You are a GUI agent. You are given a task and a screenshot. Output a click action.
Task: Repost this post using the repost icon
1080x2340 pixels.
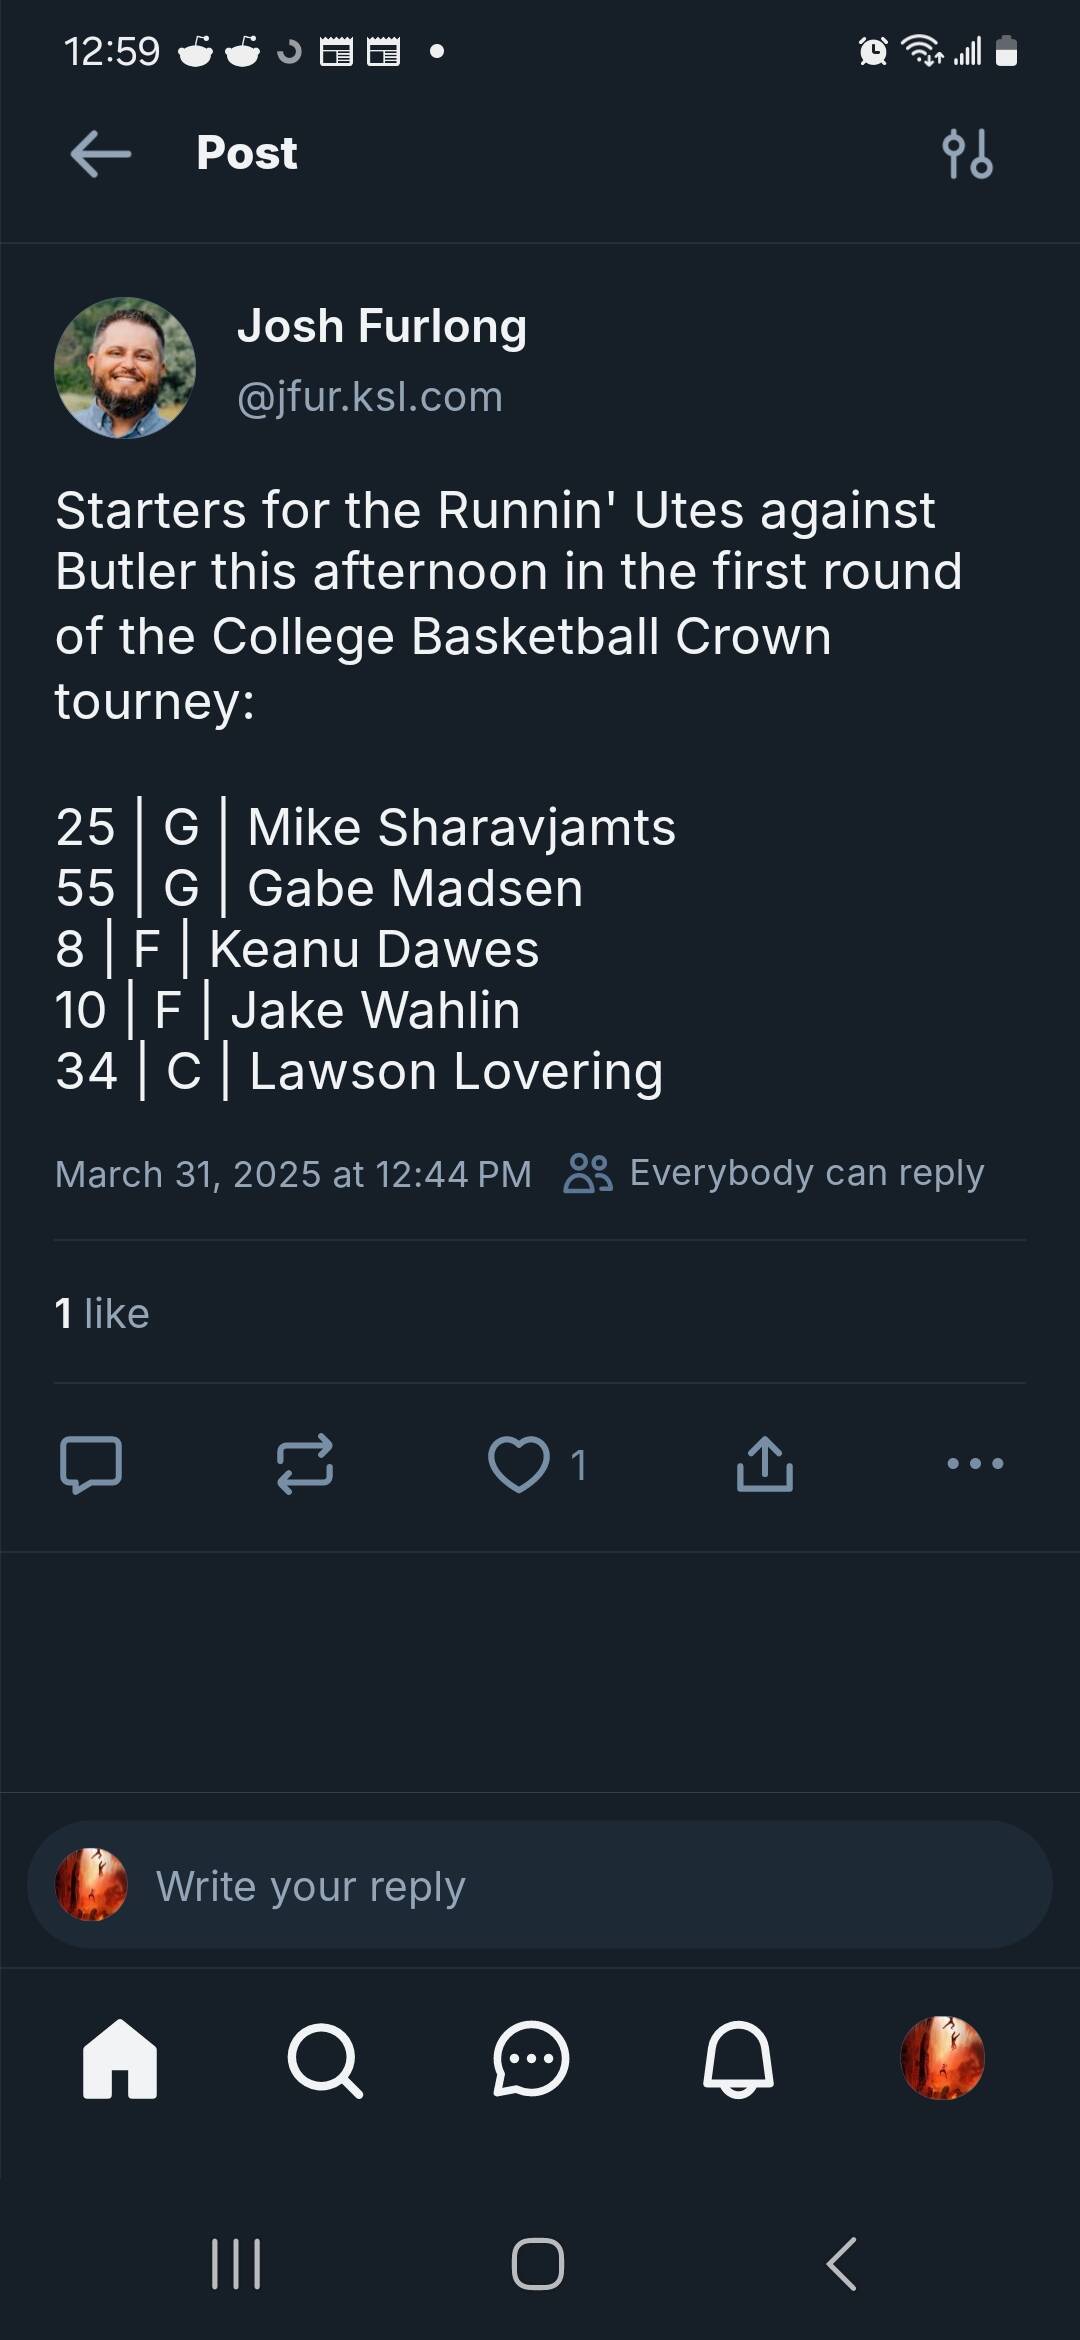[305, 1464]
